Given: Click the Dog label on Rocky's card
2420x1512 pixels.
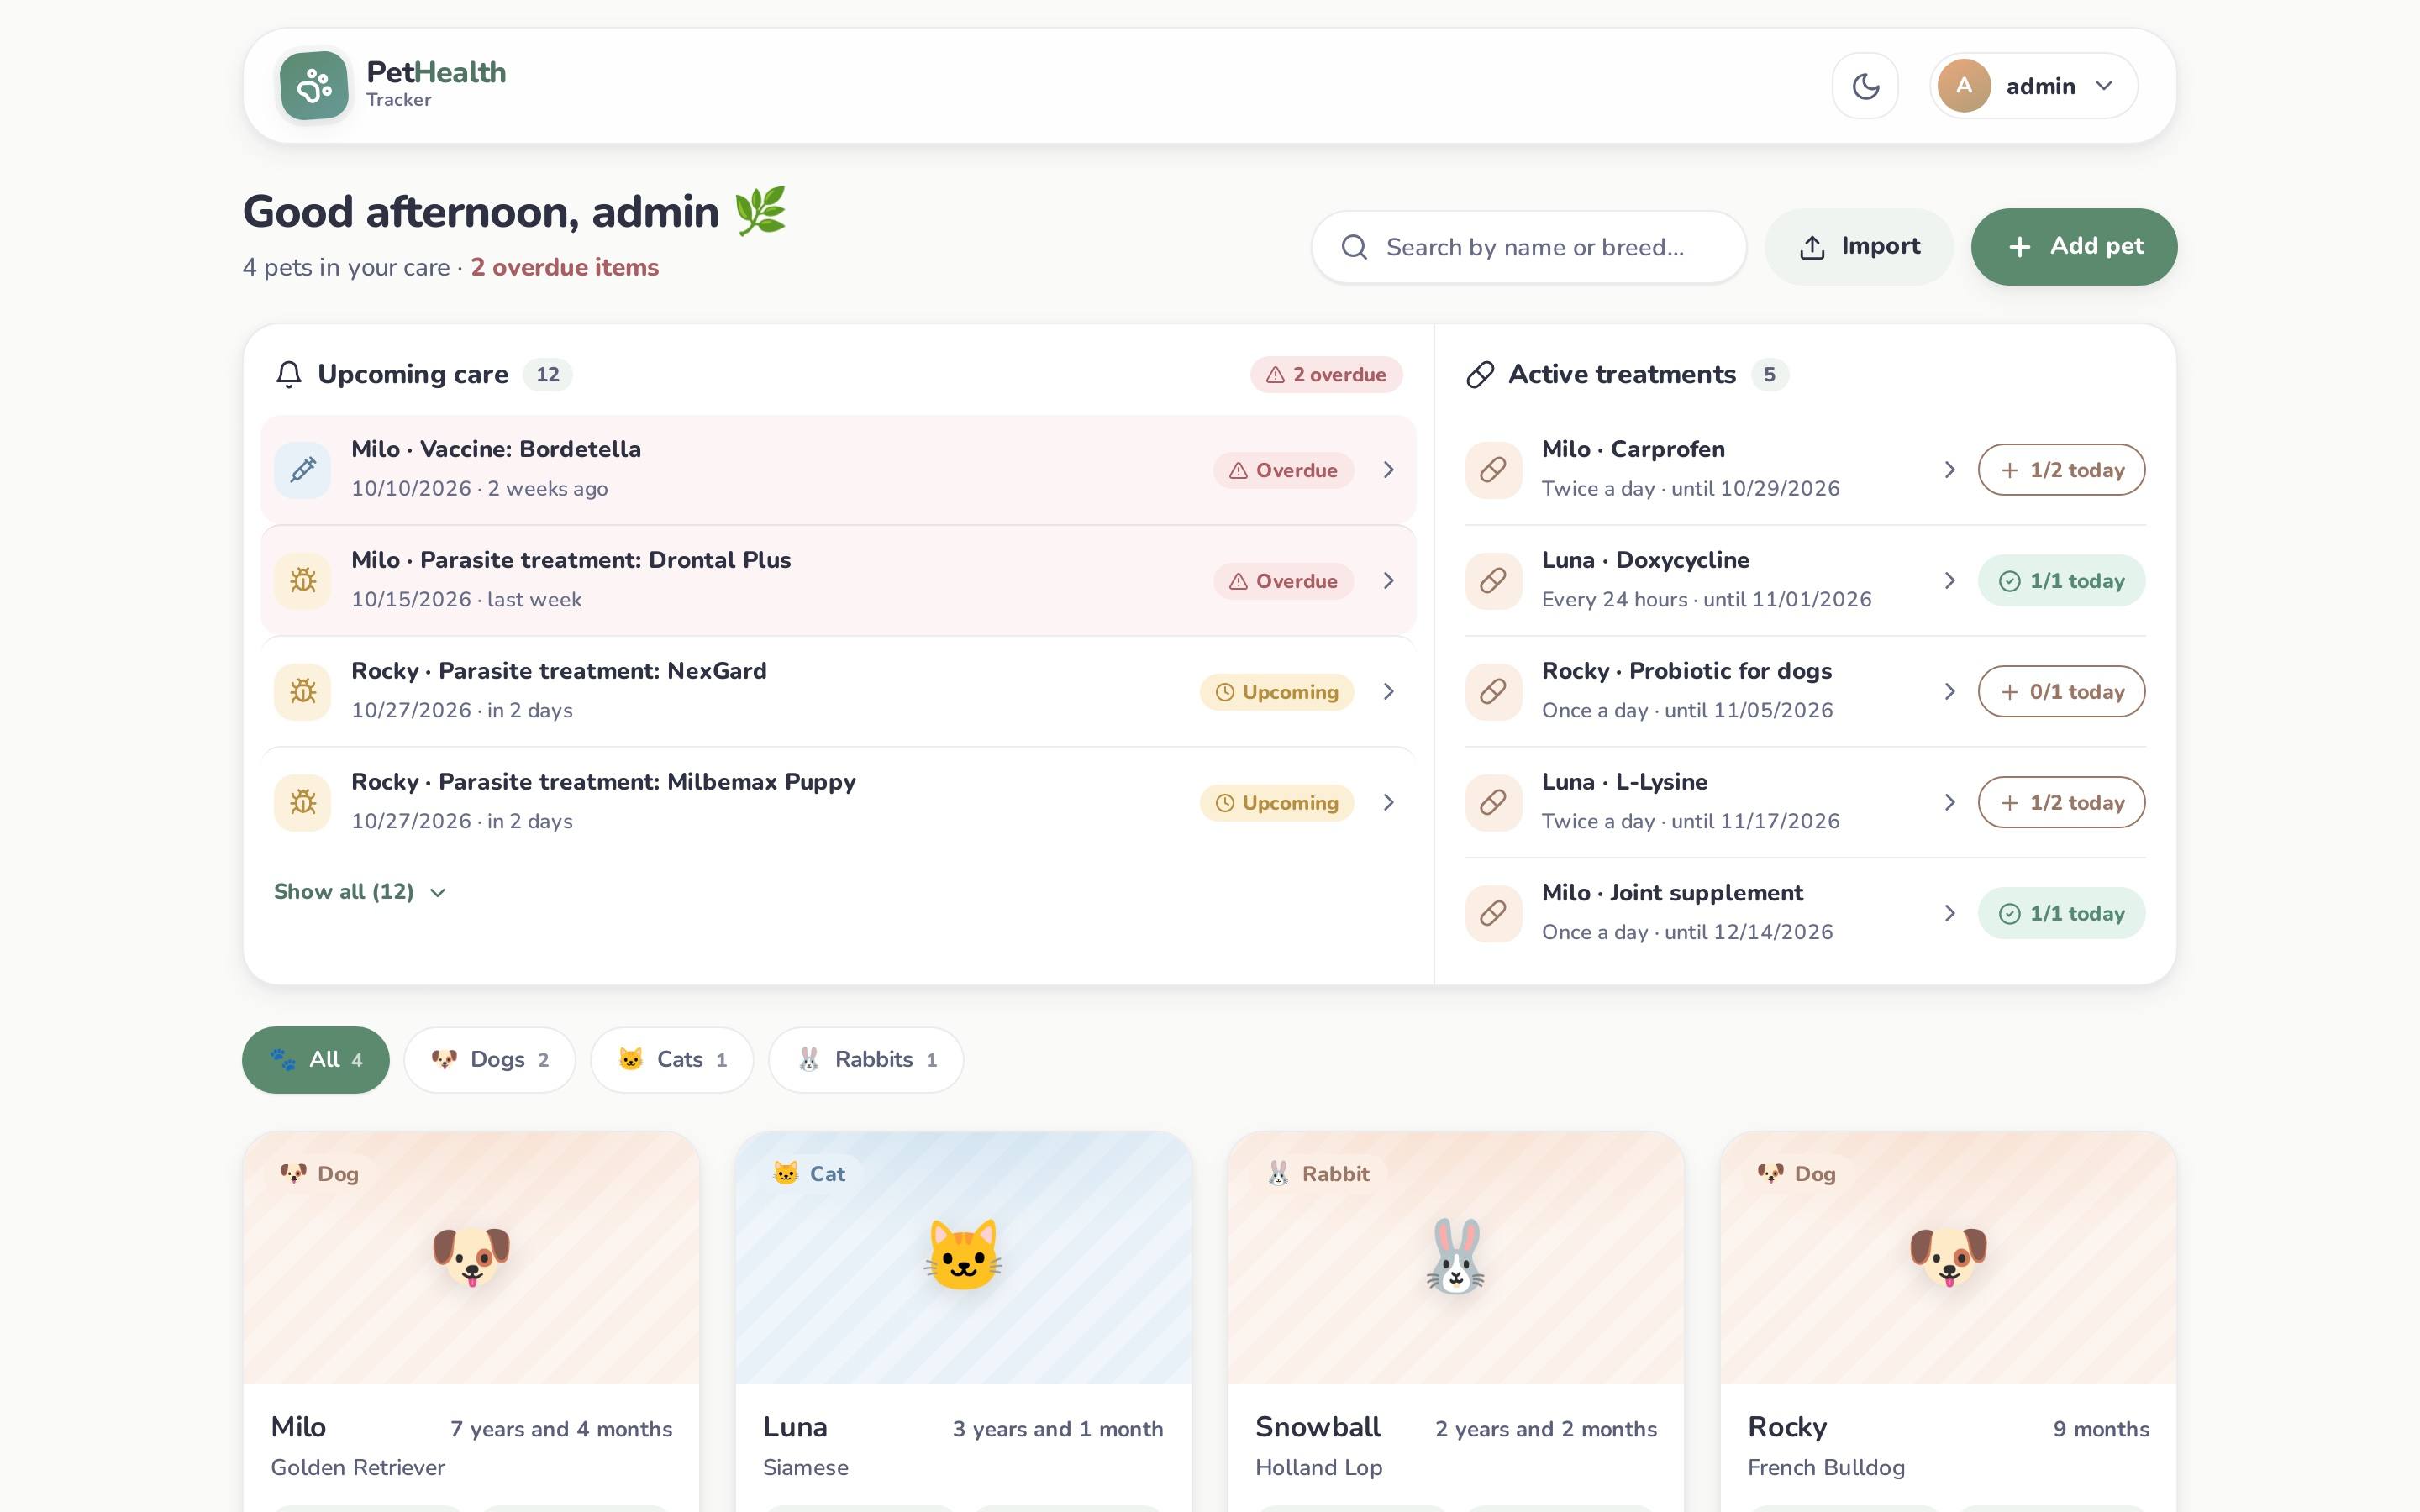Looking at the screenshot, I should (1797, 1174).
